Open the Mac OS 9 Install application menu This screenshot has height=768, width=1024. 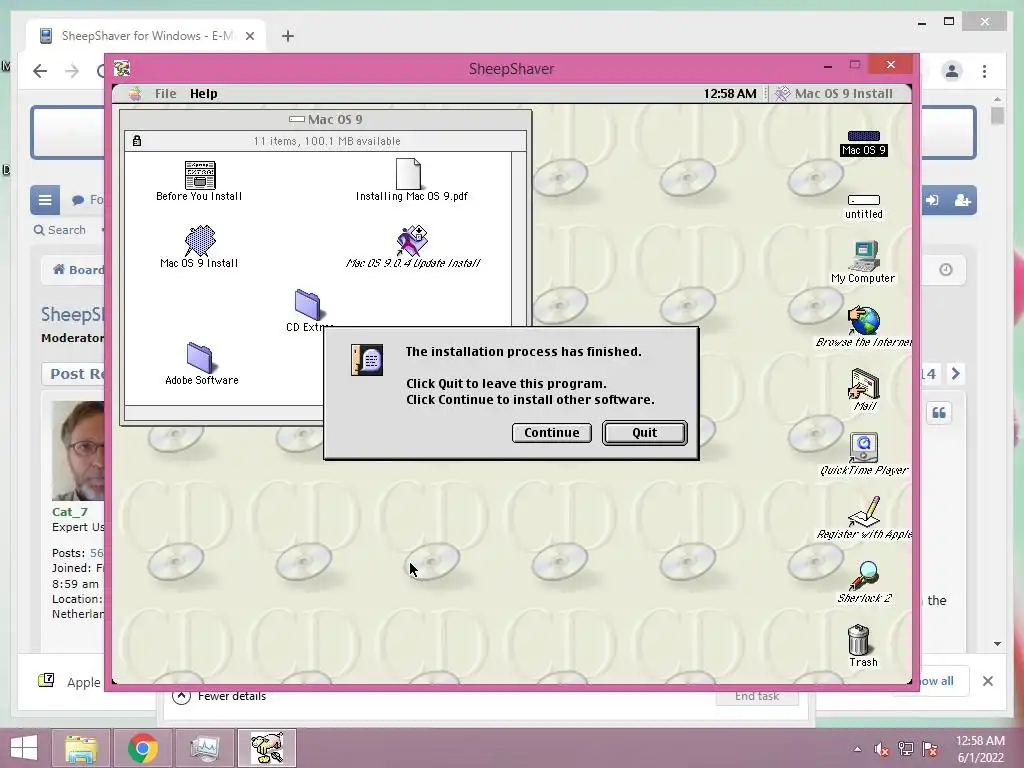point(834,93)
